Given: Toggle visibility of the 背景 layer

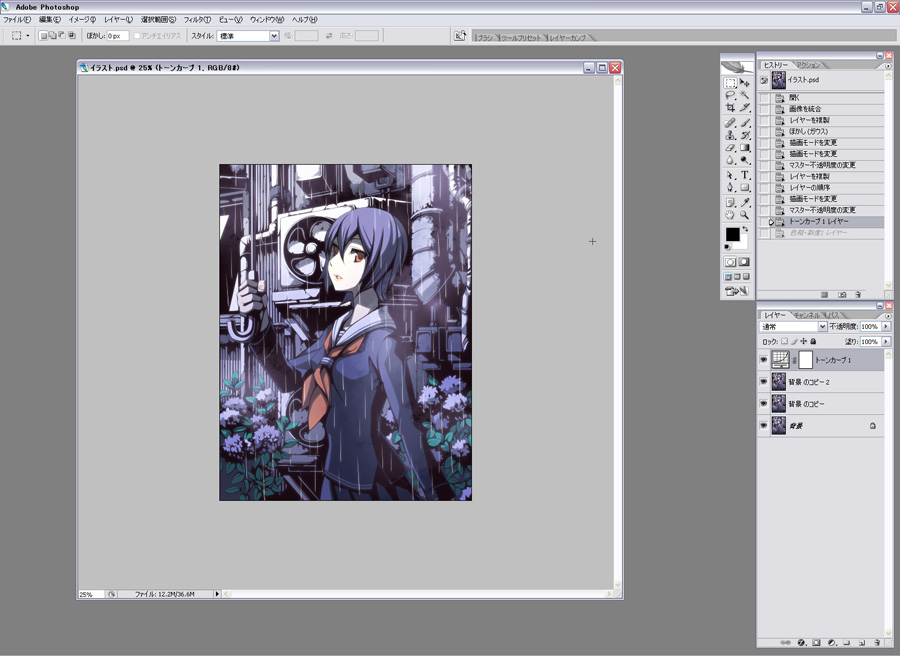Looking at the screenshot, I should 763,425.
